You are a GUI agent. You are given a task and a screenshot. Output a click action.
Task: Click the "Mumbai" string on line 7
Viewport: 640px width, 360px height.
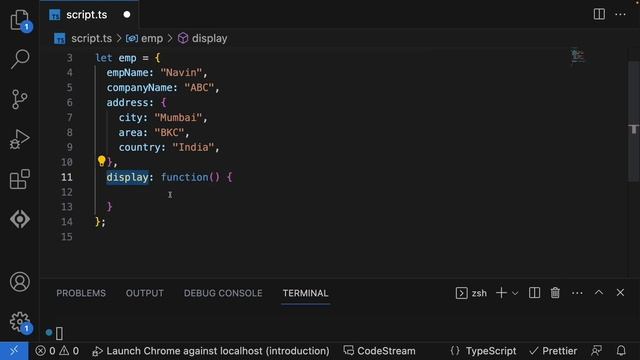(178, 118)
